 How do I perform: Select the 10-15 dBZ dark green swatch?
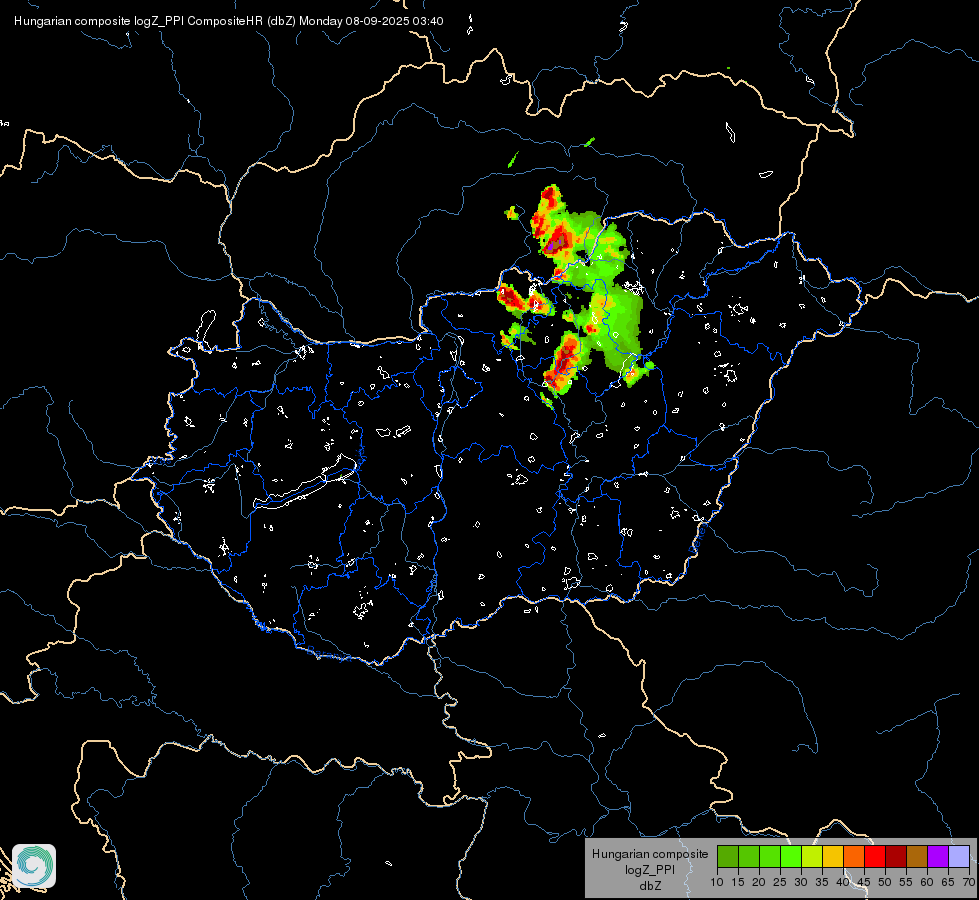728,856
